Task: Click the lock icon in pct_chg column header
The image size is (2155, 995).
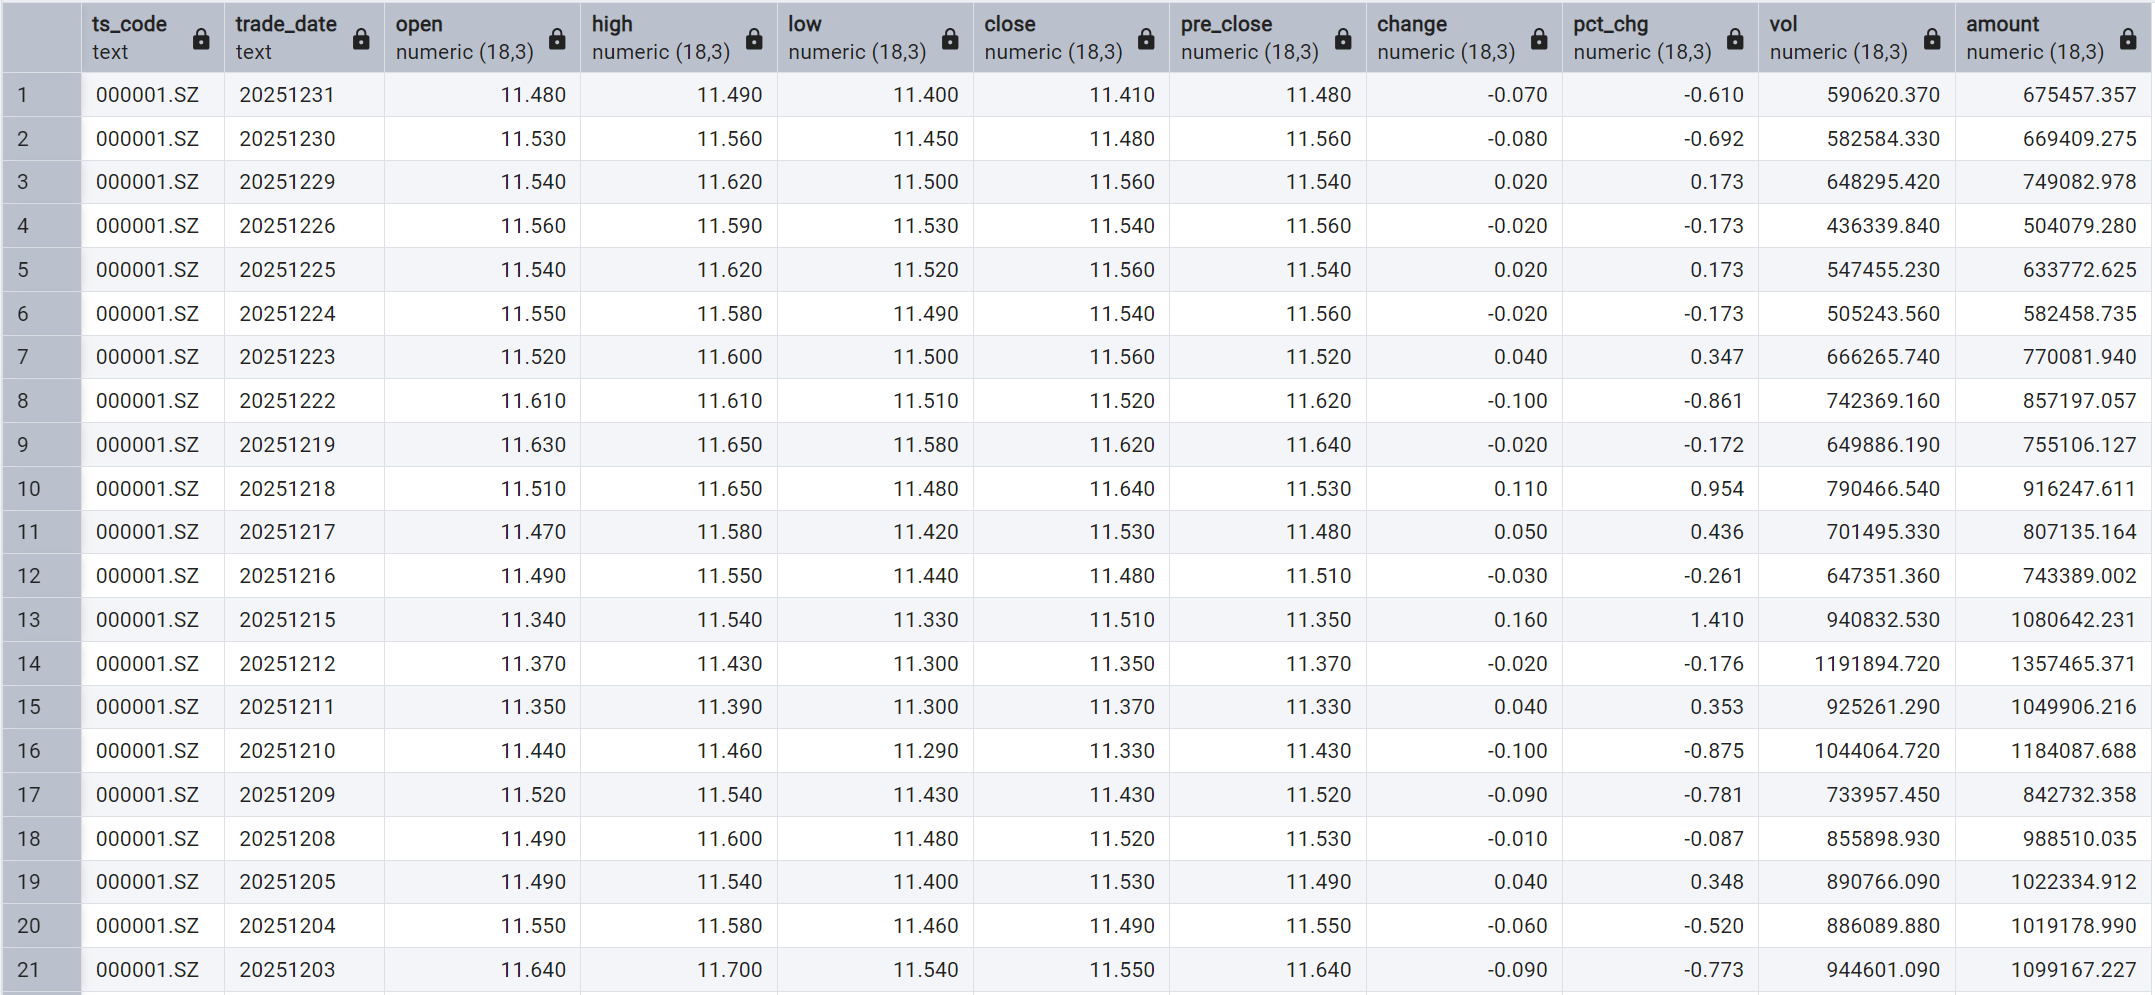Action: [x=1735, y=39]
